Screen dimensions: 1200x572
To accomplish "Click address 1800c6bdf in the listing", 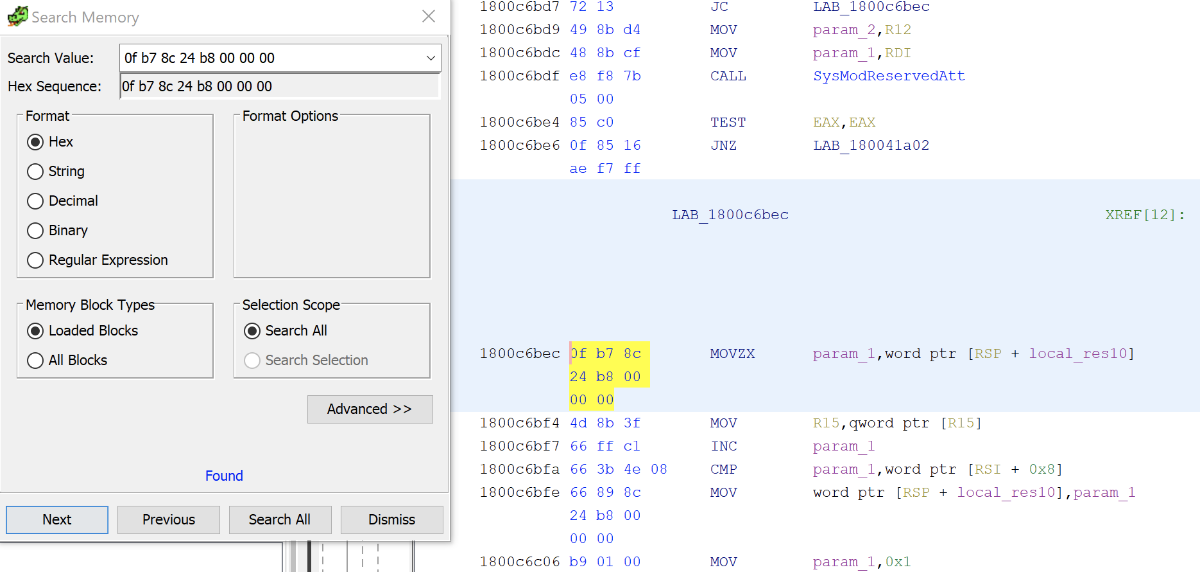I will pos(520,76).
